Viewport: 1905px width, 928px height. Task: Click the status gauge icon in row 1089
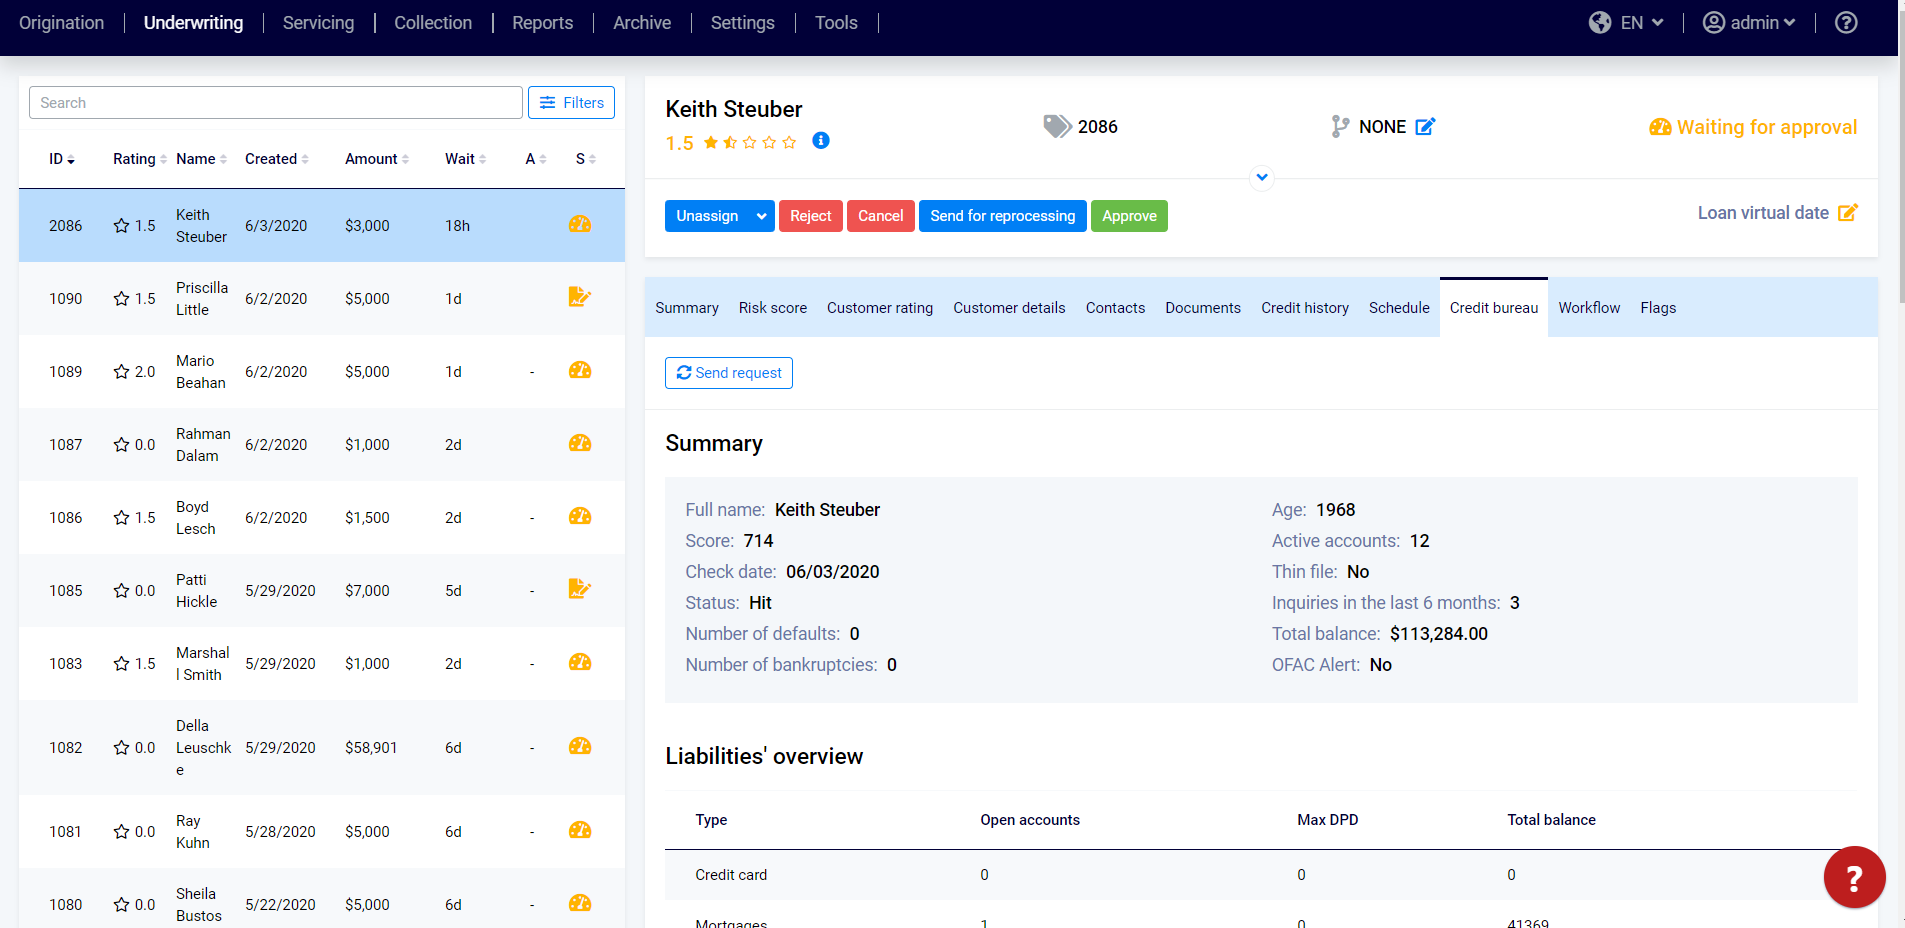pyautogui.click(x=580, y=370)
